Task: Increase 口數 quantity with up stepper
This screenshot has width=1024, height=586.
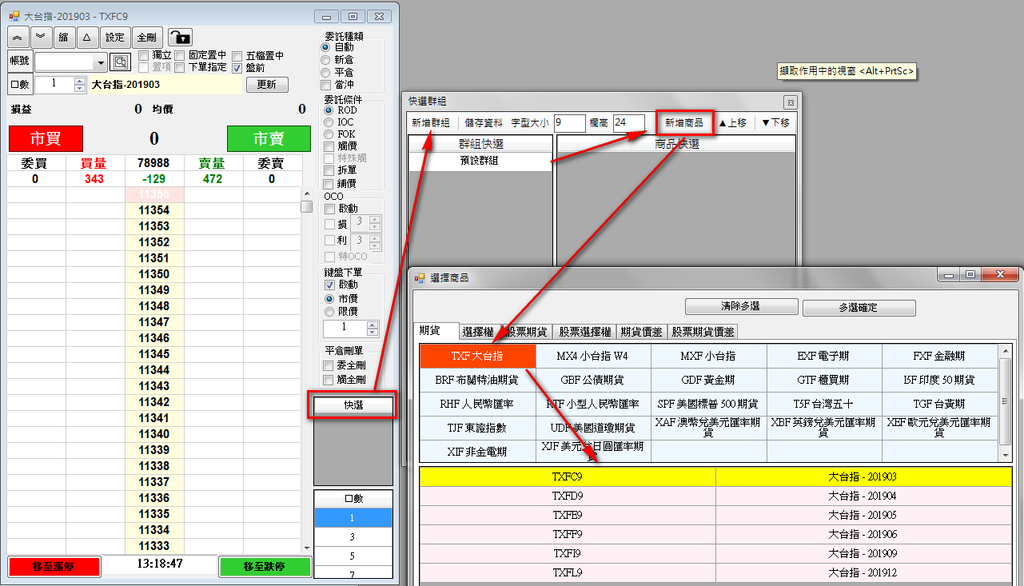Action: click(x=80, y=81)
